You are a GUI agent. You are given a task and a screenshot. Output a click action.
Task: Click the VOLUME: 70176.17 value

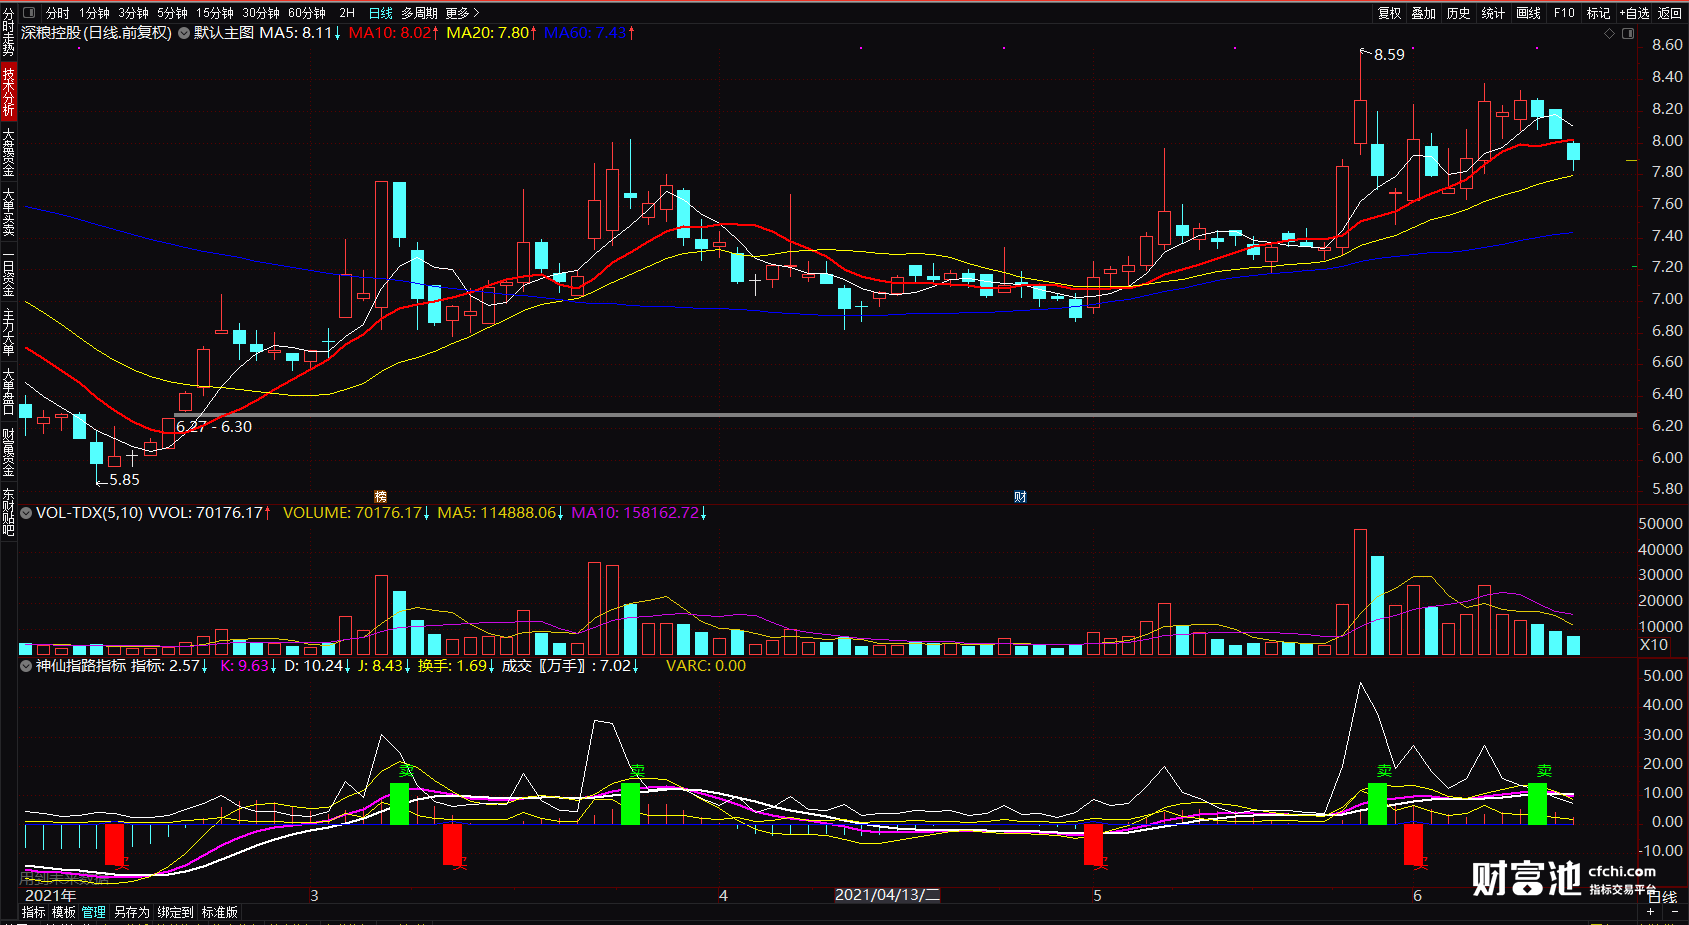356,513
